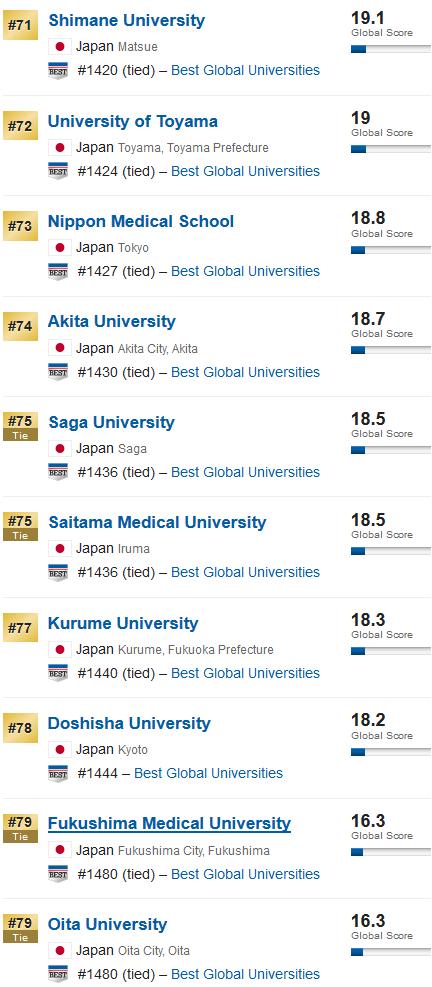
Task: Click the 18.3 global score bar for Kurume University
Action: [390, 651]
